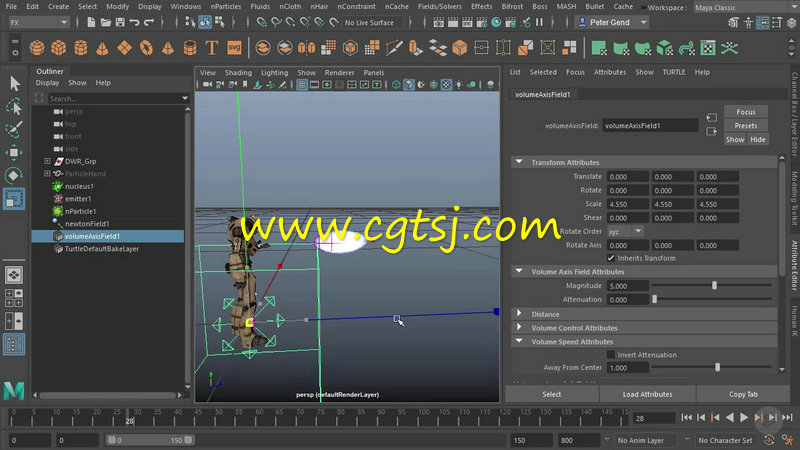
Task: Activate the Rotate tool
Action: click(14, 175)
